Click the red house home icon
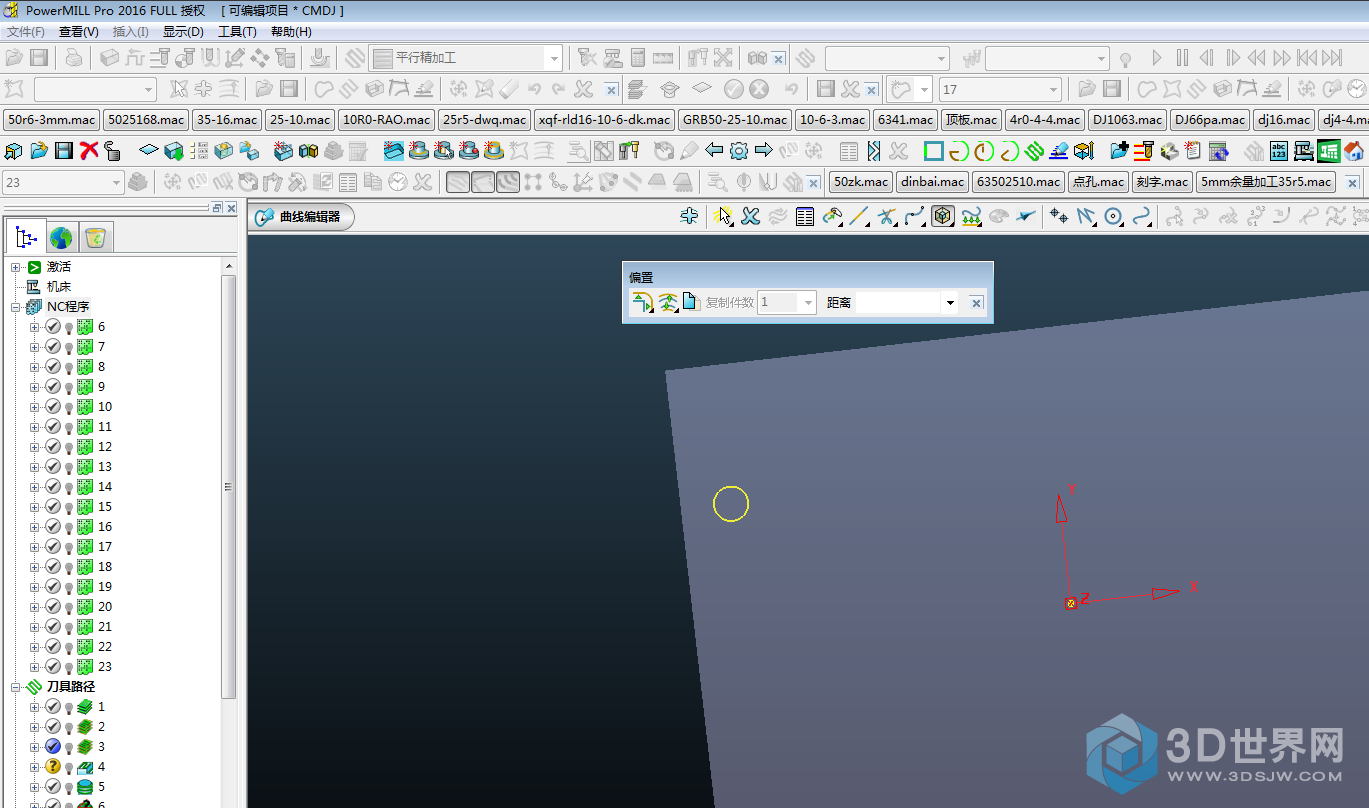The image size is (1369, 808). (1354, 151)
